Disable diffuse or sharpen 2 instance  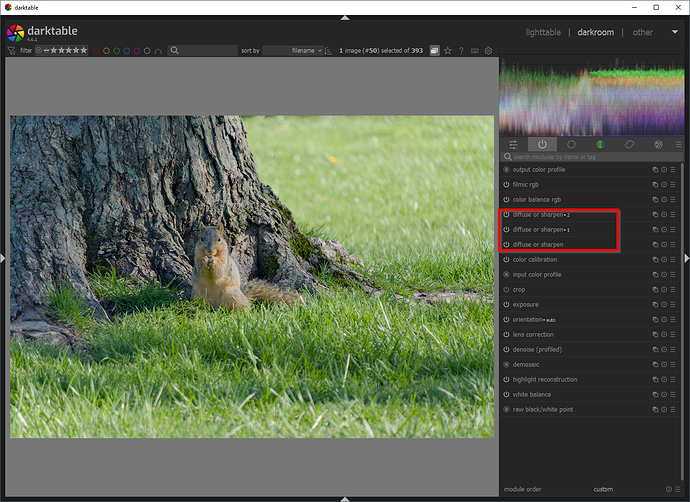506,215
